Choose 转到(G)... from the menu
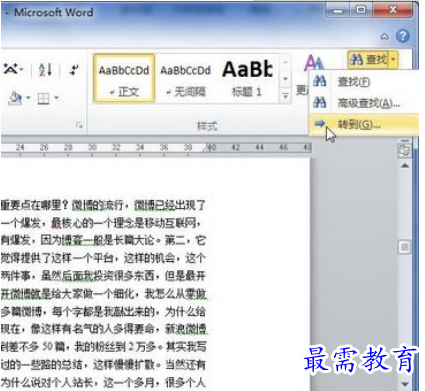 click(364, 125)
